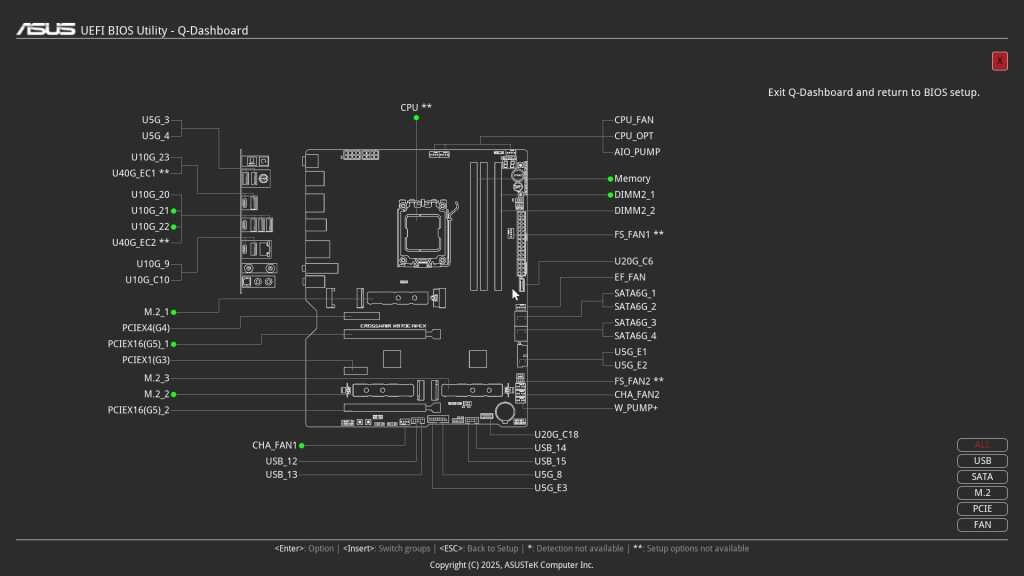Click the AIO_PUMP header label
Screen dimensions: 1024x576
click(x=637, y=152)
